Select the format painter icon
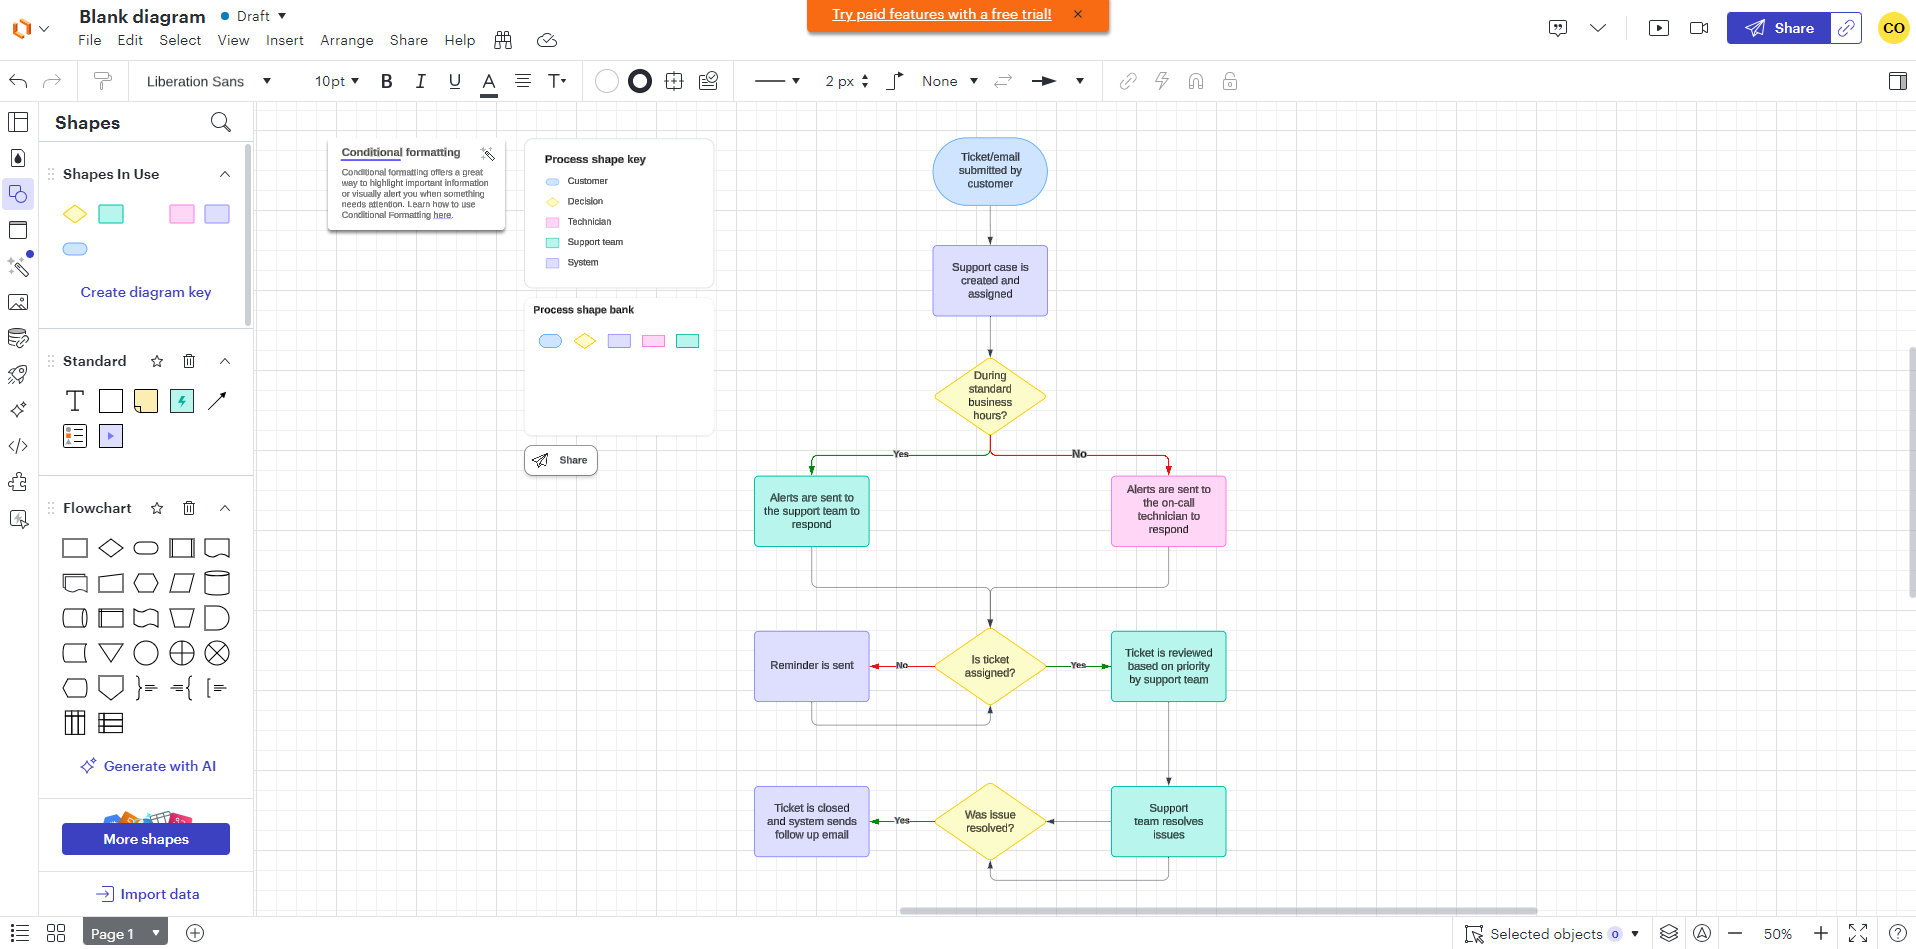The image size is (1916, 949). point(102,81)
